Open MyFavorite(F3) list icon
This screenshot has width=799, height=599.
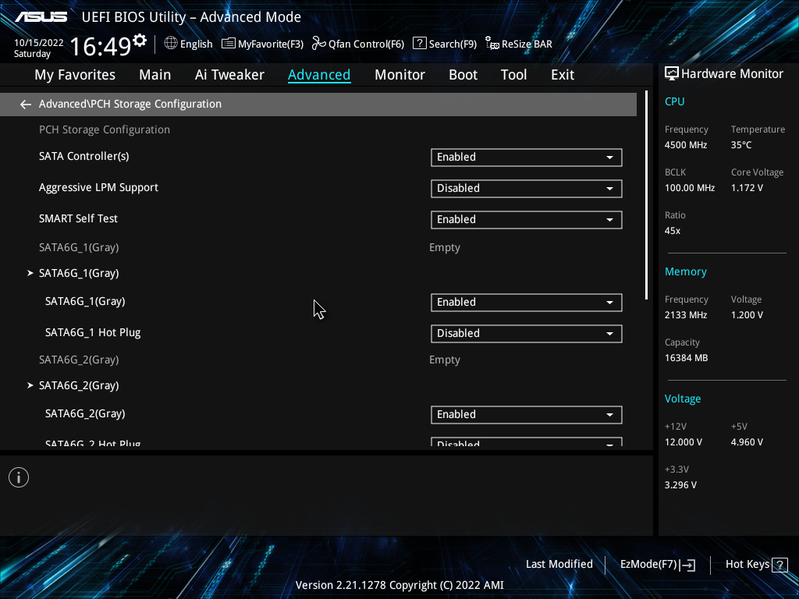(x=228, y=44)
